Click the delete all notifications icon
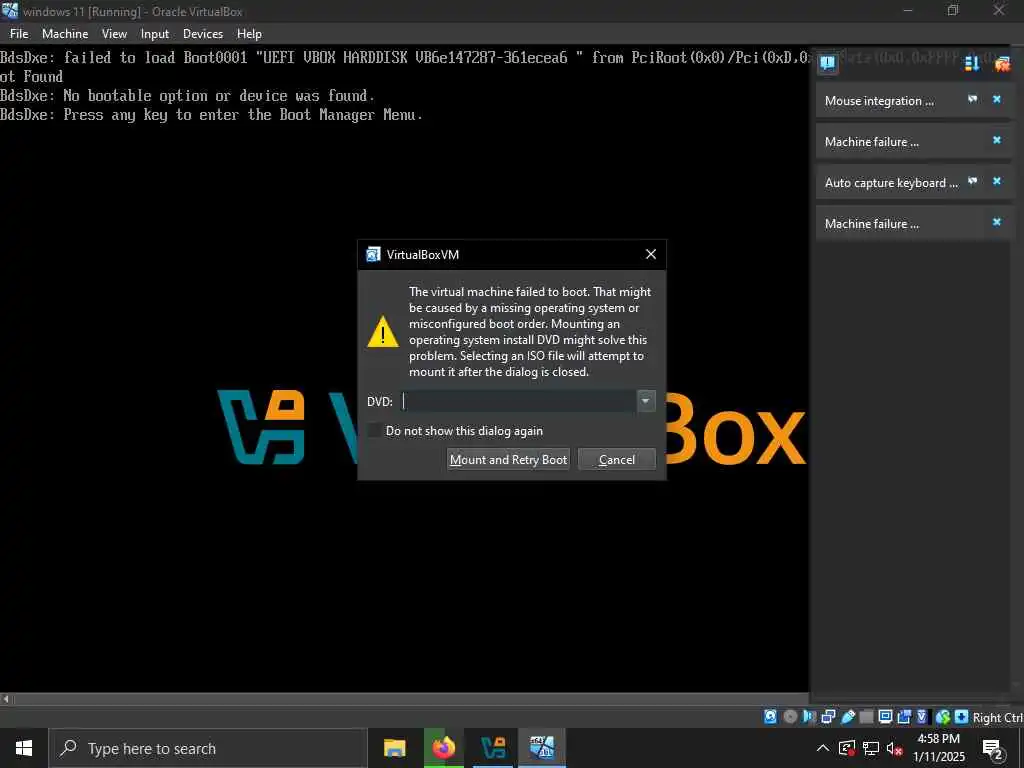This screenshot has height=768, width=1024. coord(1002,63)
